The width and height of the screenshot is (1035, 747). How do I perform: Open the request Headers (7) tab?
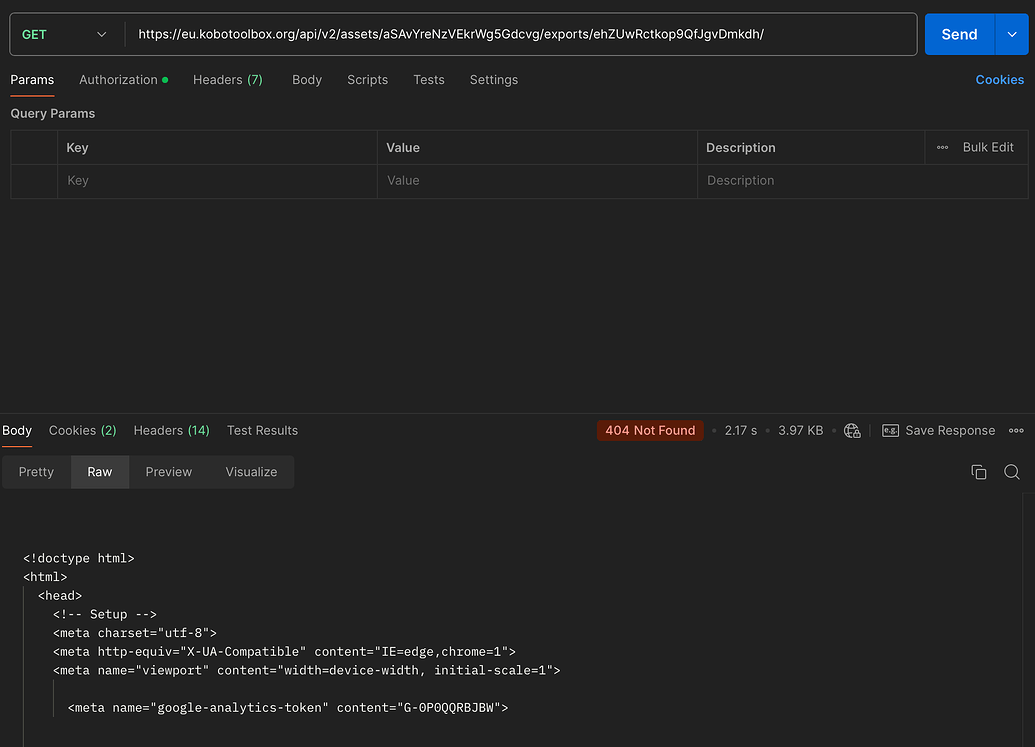tap(227, 79)
